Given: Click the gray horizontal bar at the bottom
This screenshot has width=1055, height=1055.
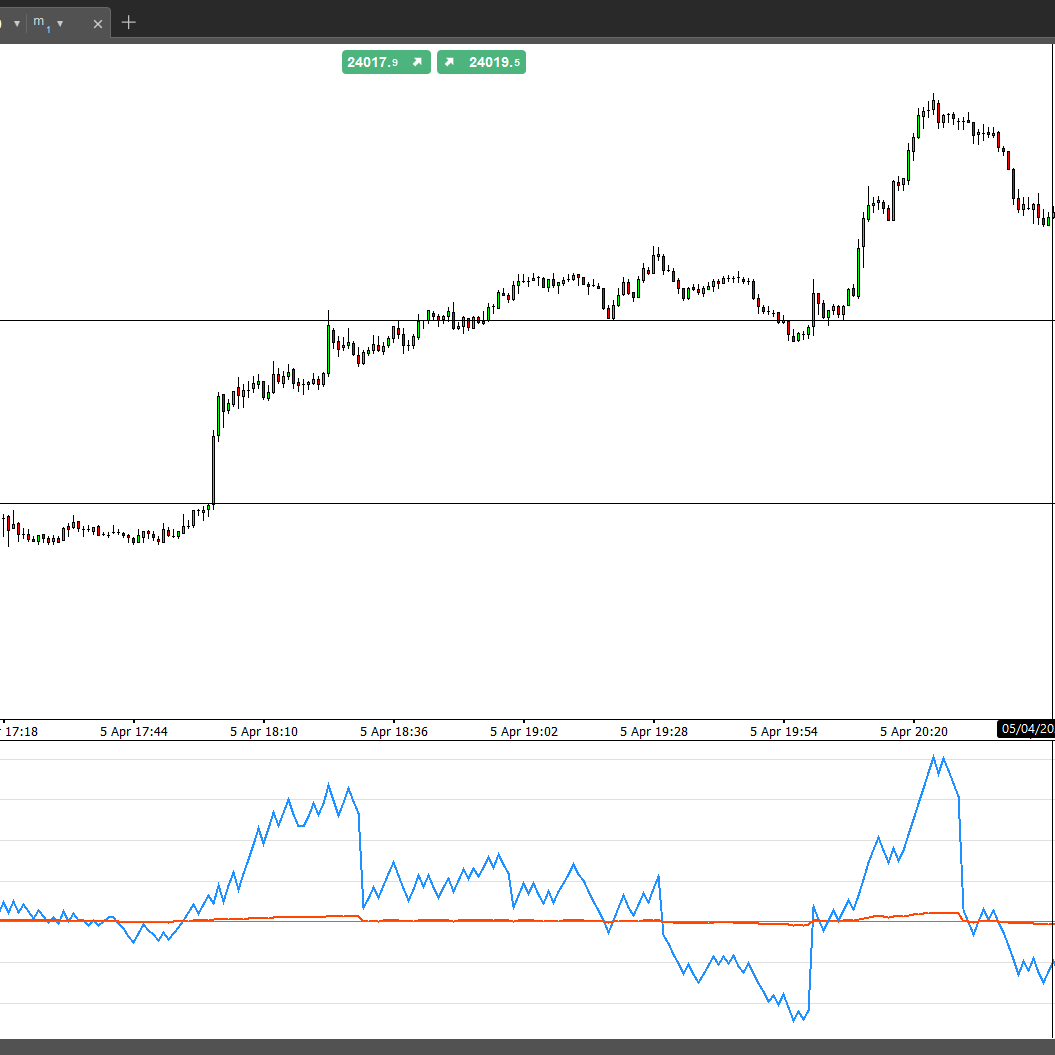Looking at the screenshot, I should pyautogui.click(x=527, y=1046).
